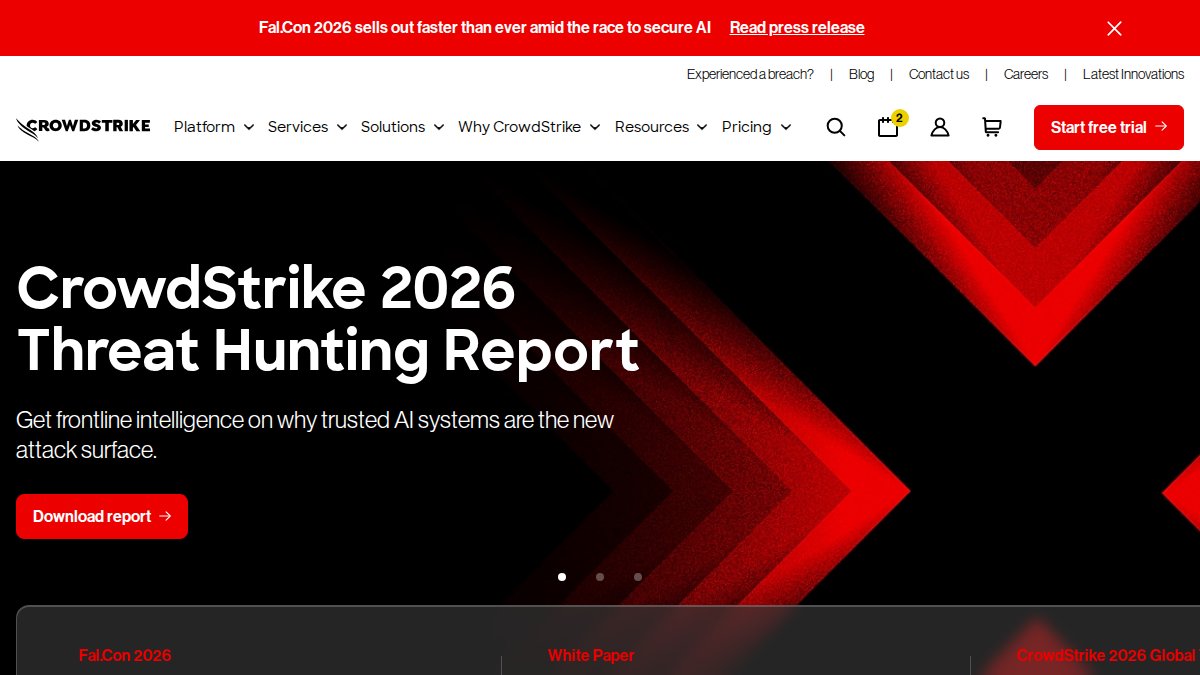Expand the Platform menu

point(214,127)
